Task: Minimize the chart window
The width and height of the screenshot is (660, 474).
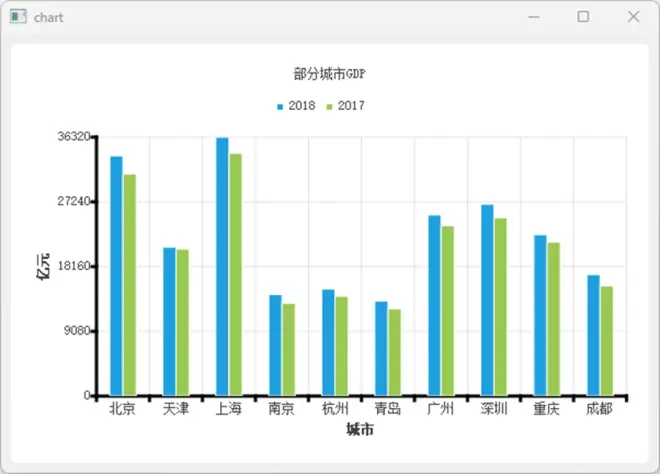Action: (x=534, y=17)
